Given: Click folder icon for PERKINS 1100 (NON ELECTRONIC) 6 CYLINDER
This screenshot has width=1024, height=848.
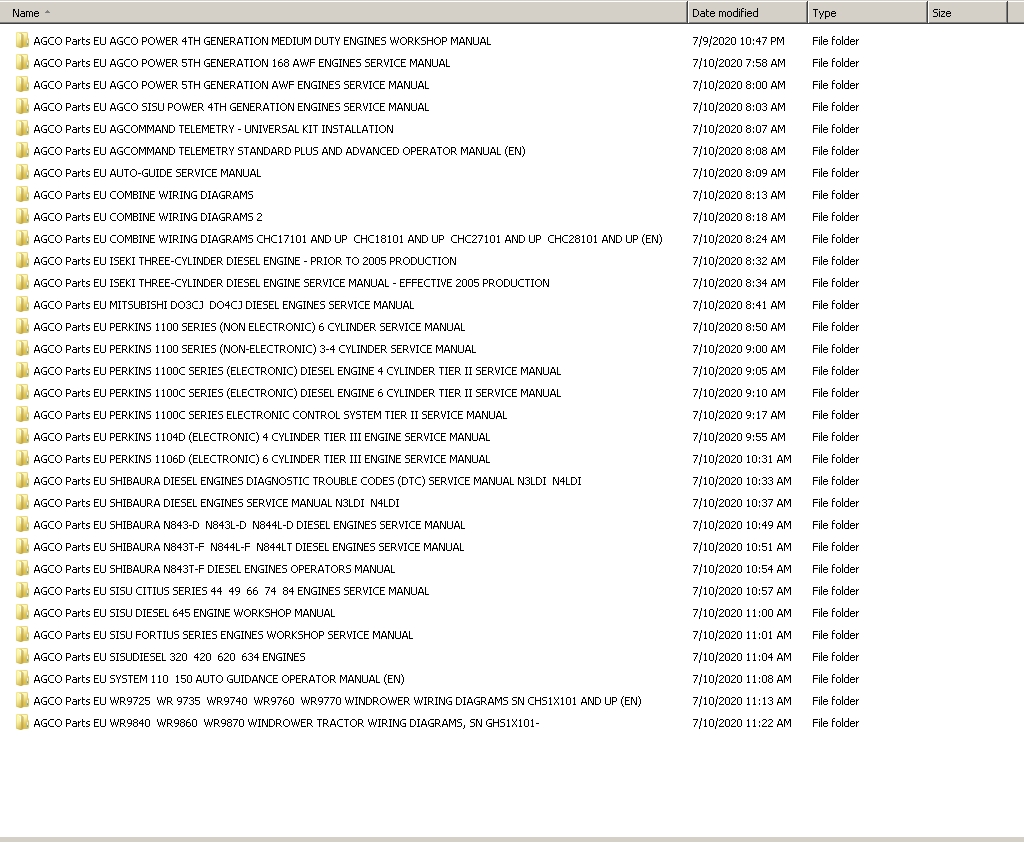Looking at the screenshot, I should [22, 327].
